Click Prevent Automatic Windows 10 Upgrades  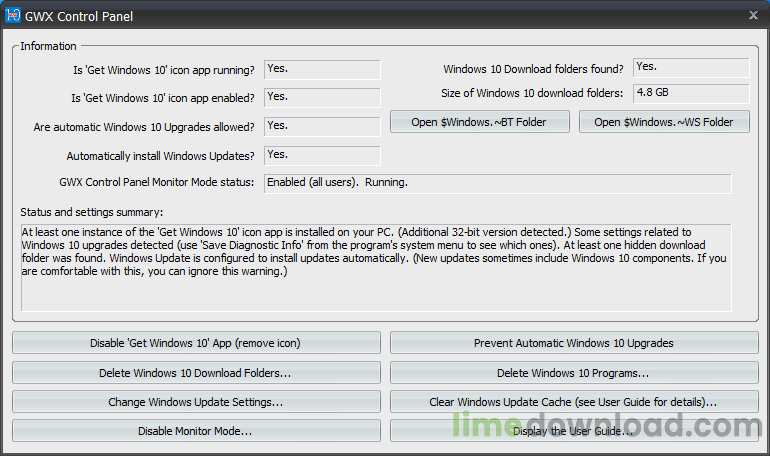coord(574,343)
